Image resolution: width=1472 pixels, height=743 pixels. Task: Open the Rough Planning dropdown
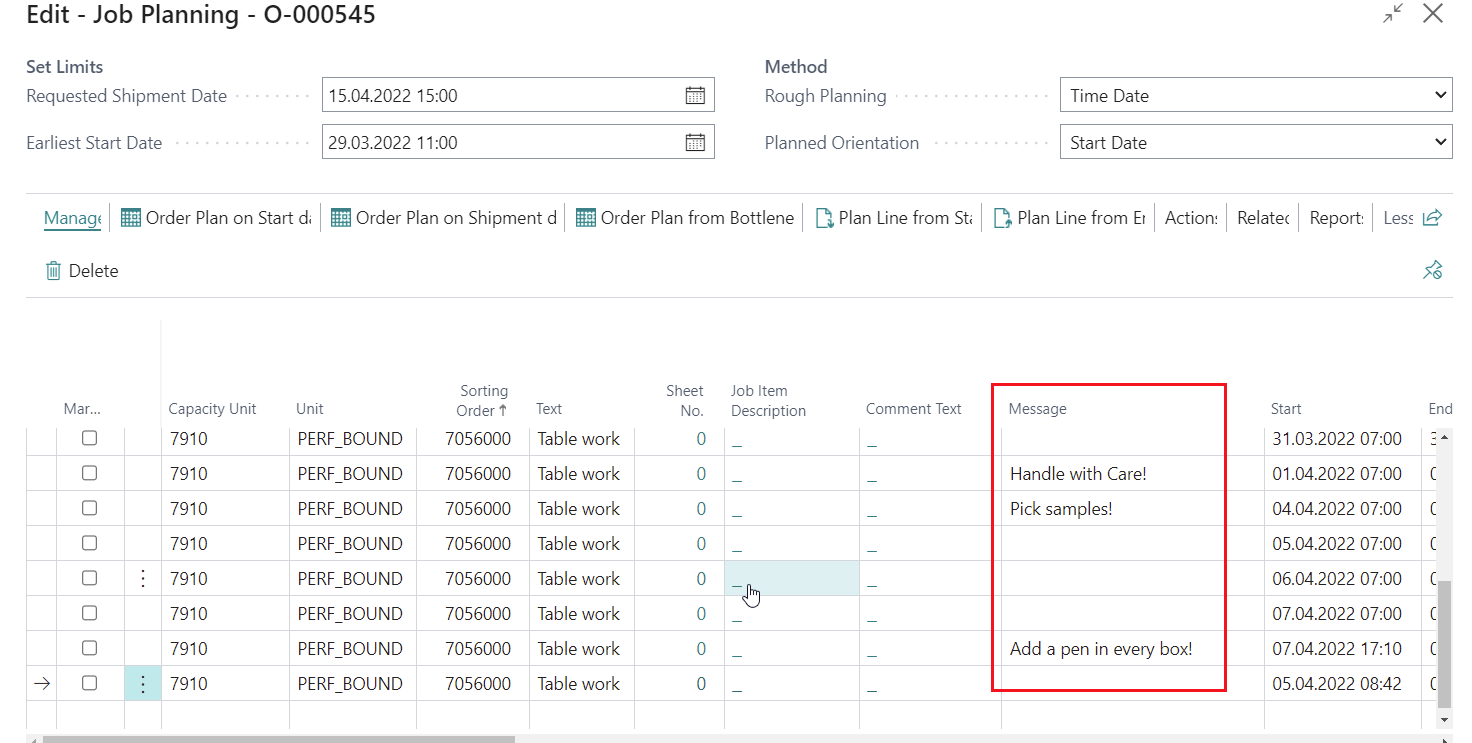pyautogui.click(x=1255, y=96)
